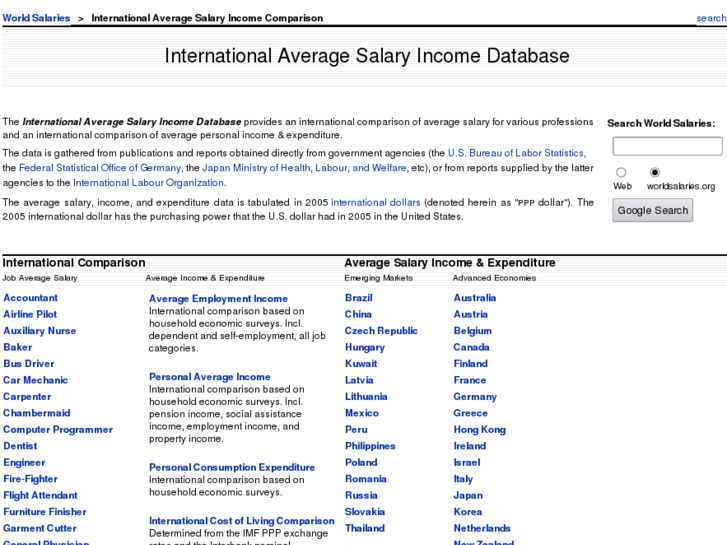This screenshot has width=727, height=545.
Task: Open U.S. Bureau of Labor Statistics link
Action: point(517,153)
